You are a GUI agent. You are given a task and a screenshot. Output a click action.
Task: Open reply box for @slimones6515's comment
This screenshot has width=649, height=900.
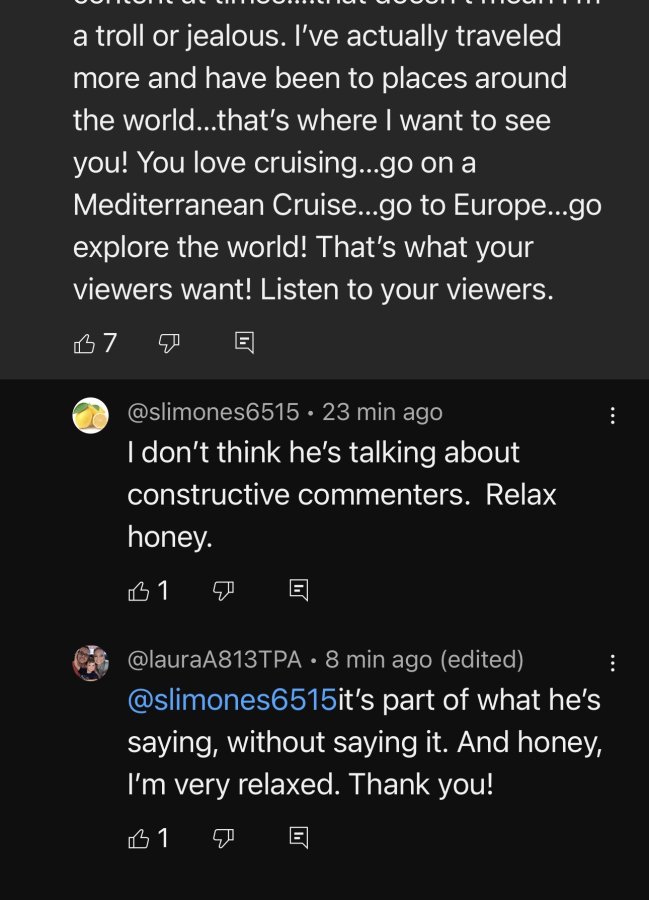pos(298,590)
